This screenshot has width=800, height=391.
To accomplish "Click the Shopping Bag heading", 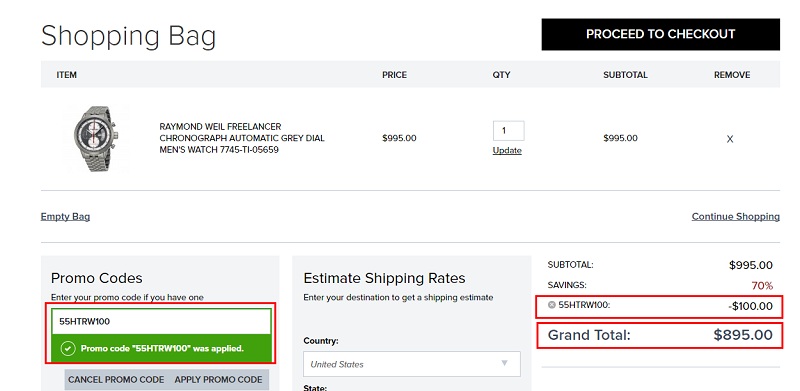I will click(x=129, y=37).
